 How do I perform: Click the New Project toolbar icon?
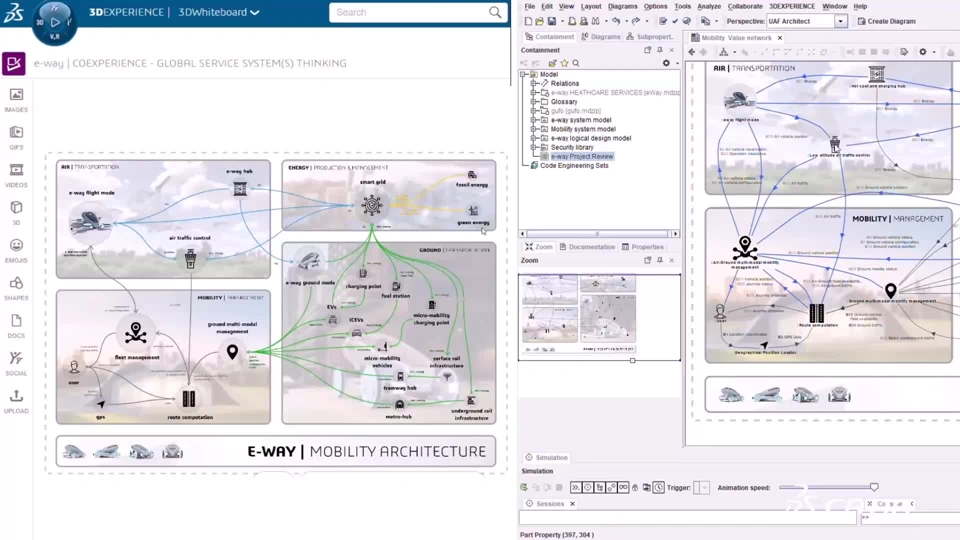528,21
